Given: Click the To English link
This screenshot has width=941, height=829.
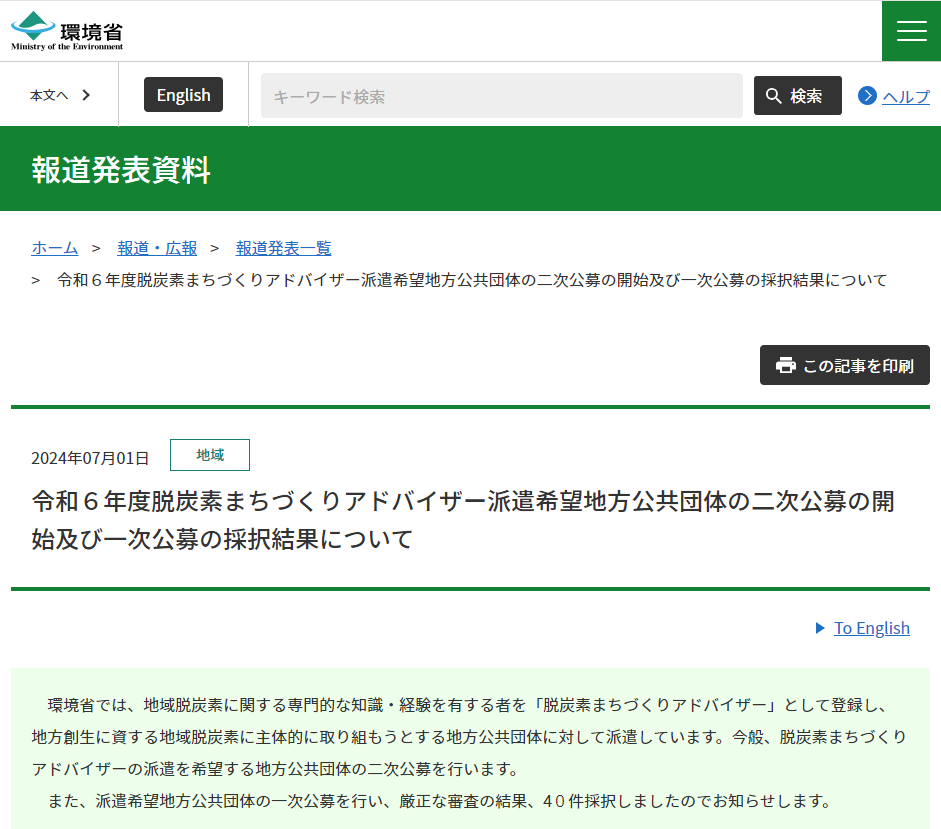Looking at the screenshot, I should pos(871,628).
